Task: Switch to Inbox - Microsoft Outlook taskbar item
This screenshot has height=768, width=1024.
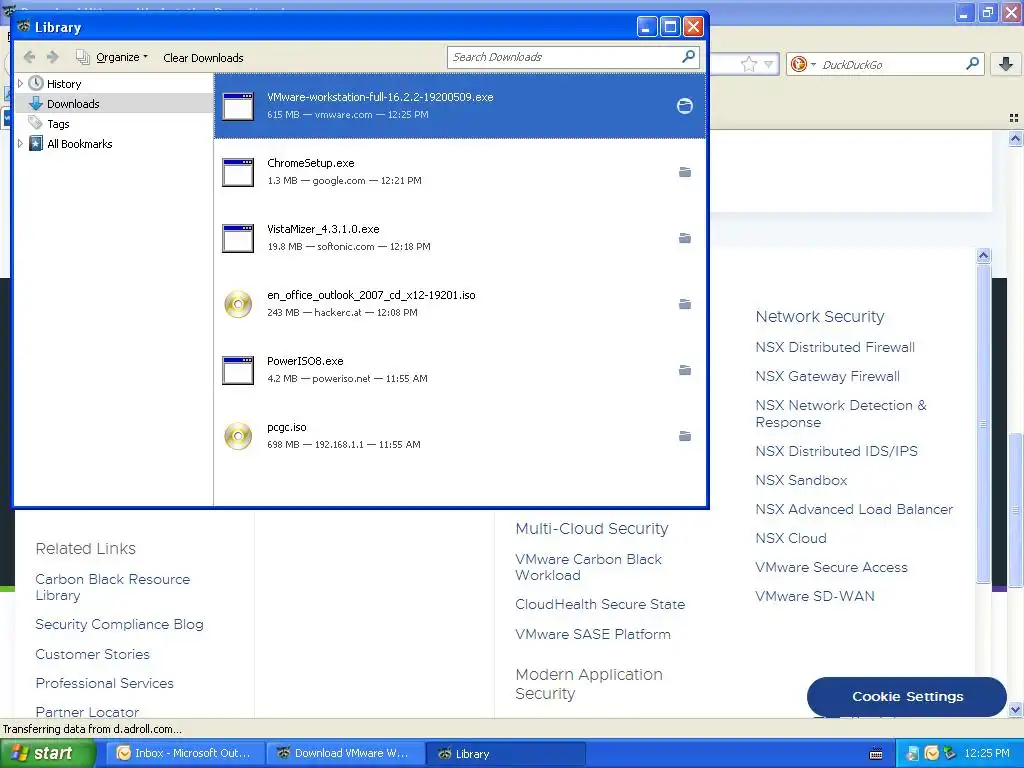Action: coord(188,753)
